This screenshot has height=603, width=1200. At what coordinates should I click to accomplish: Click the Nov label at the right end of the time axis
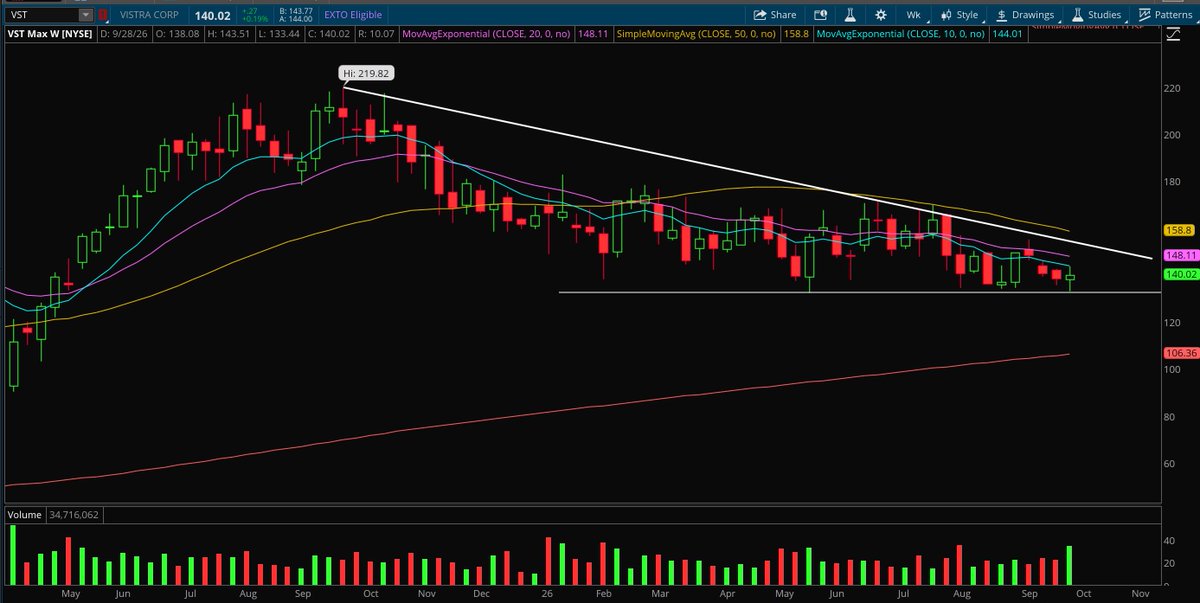coord(1138,592)
